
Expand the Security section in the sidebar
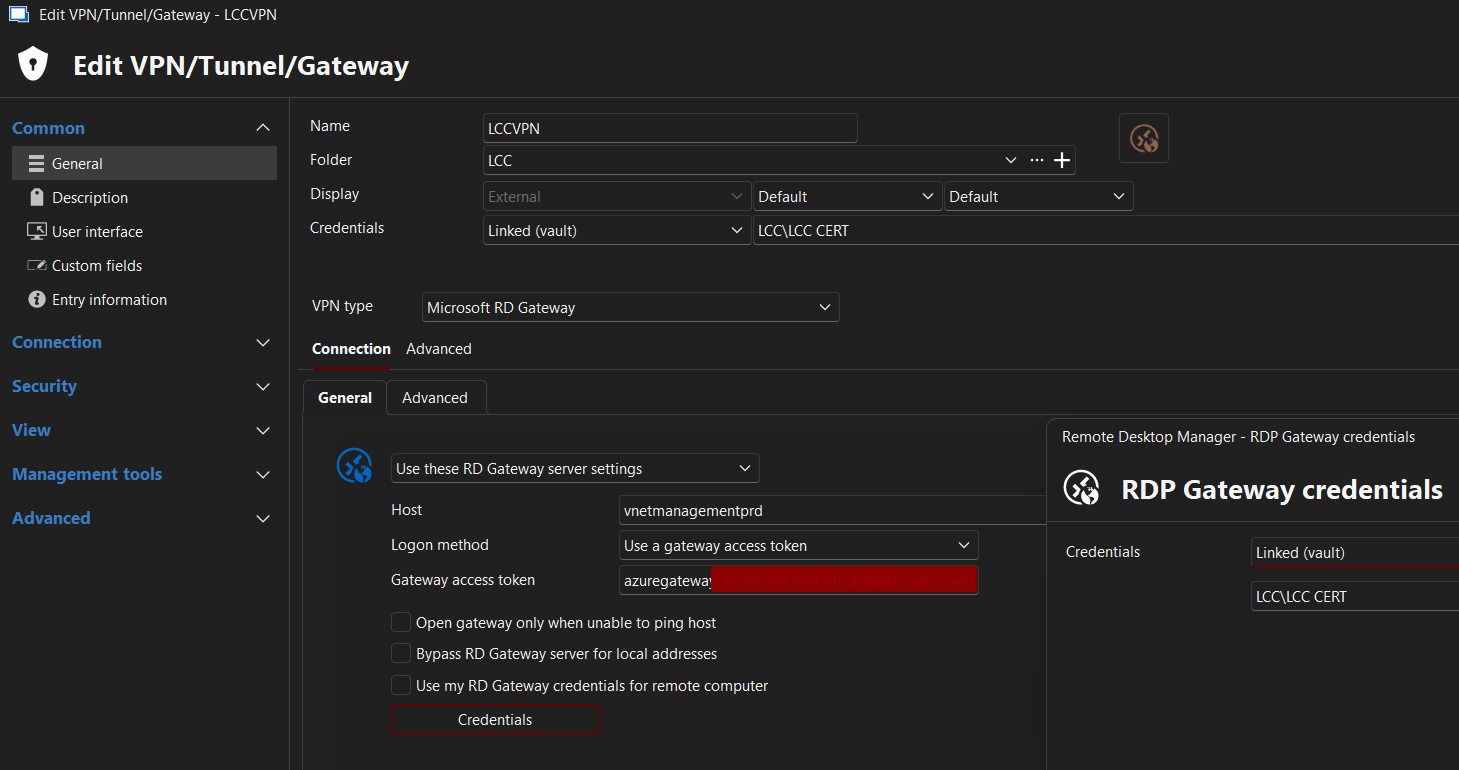[263, 386]
